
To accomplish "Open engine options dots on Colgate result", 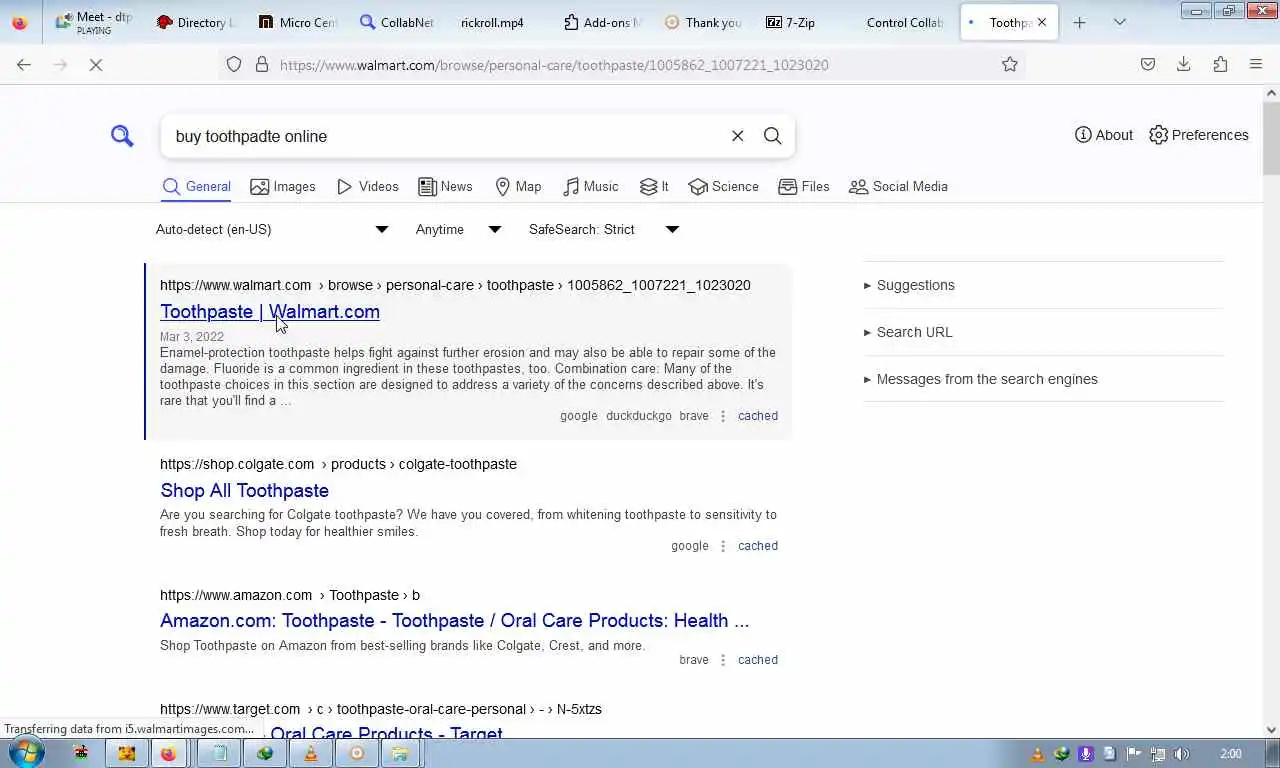I will pos(723,546).
